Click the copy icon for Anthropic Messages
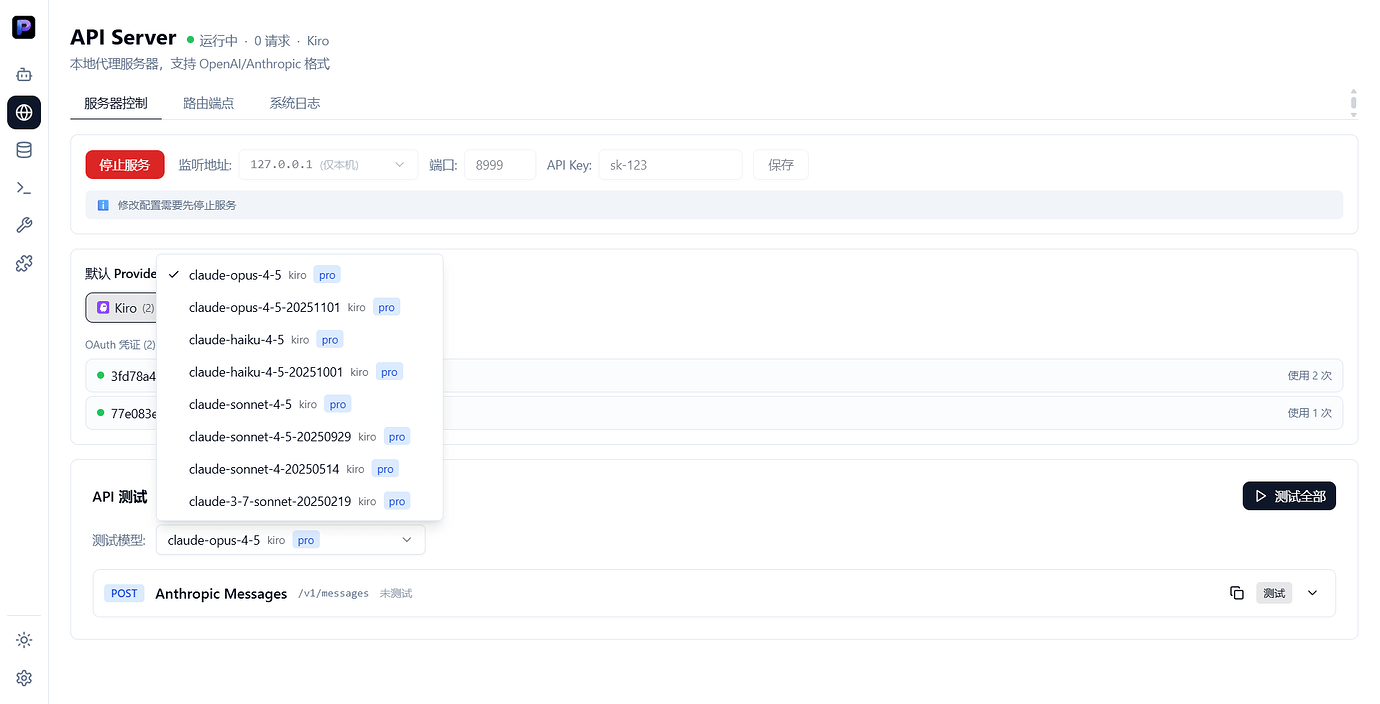 [1237, 593]
